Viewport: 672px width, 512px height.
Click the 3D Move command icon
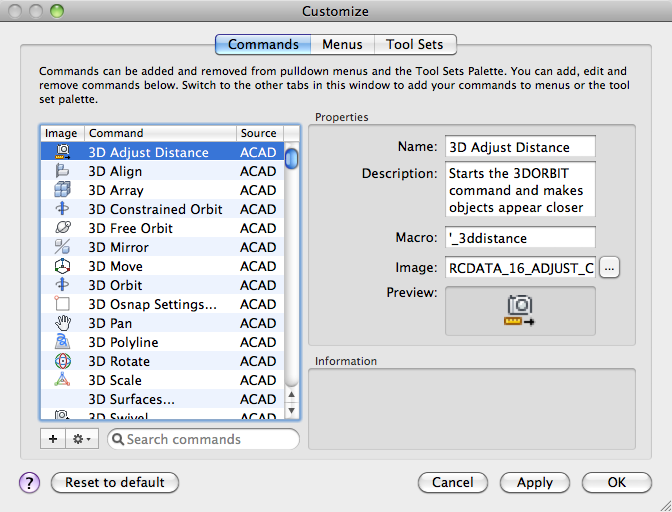point(62,266)
